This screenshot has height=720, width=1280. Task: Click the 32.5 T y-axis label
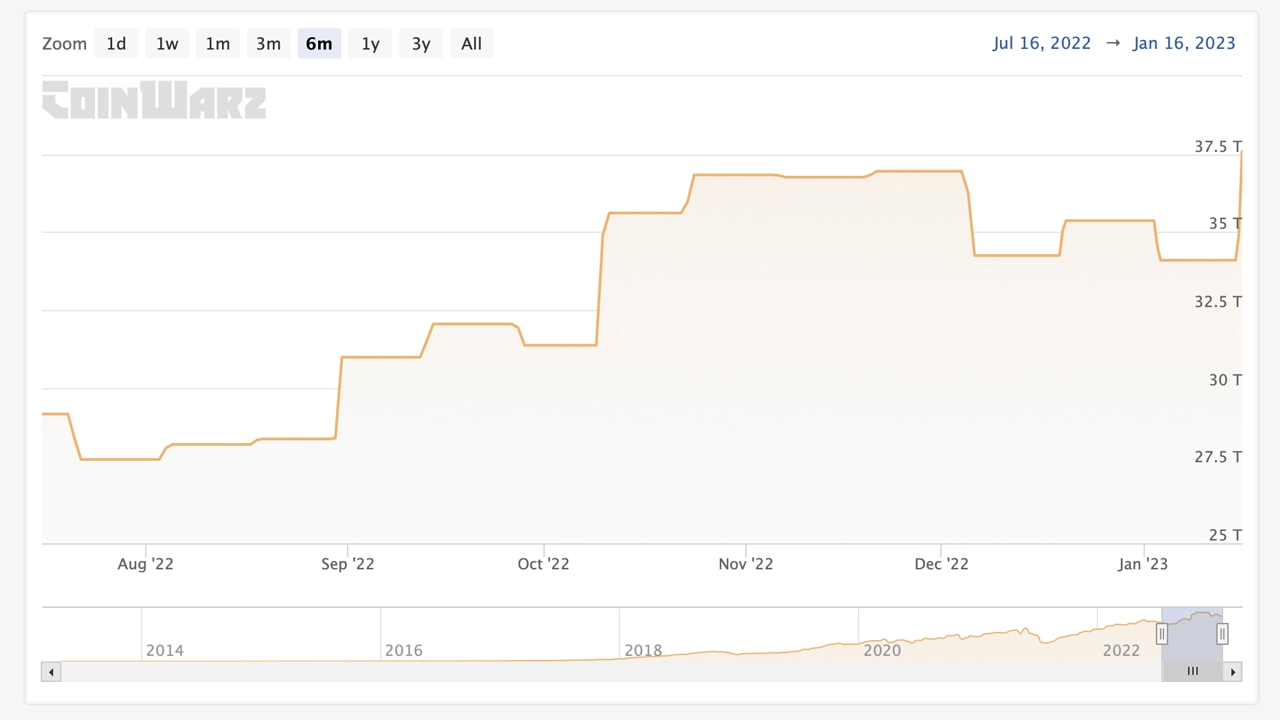[x=1218, y=301]
